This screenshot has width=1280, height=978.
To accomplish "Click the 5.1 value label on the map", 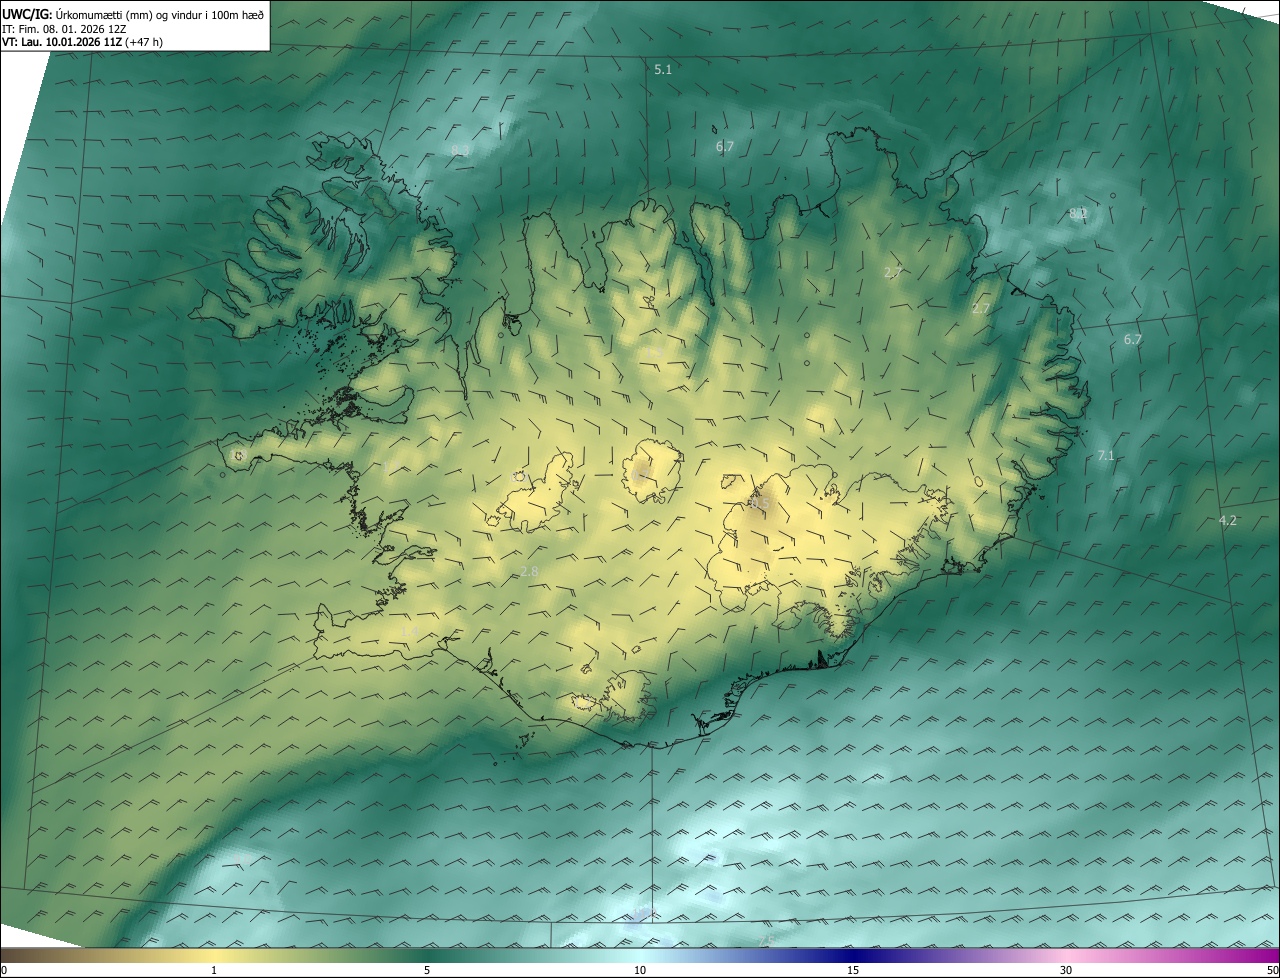I will pyautogui.click(x=663, y=70).
